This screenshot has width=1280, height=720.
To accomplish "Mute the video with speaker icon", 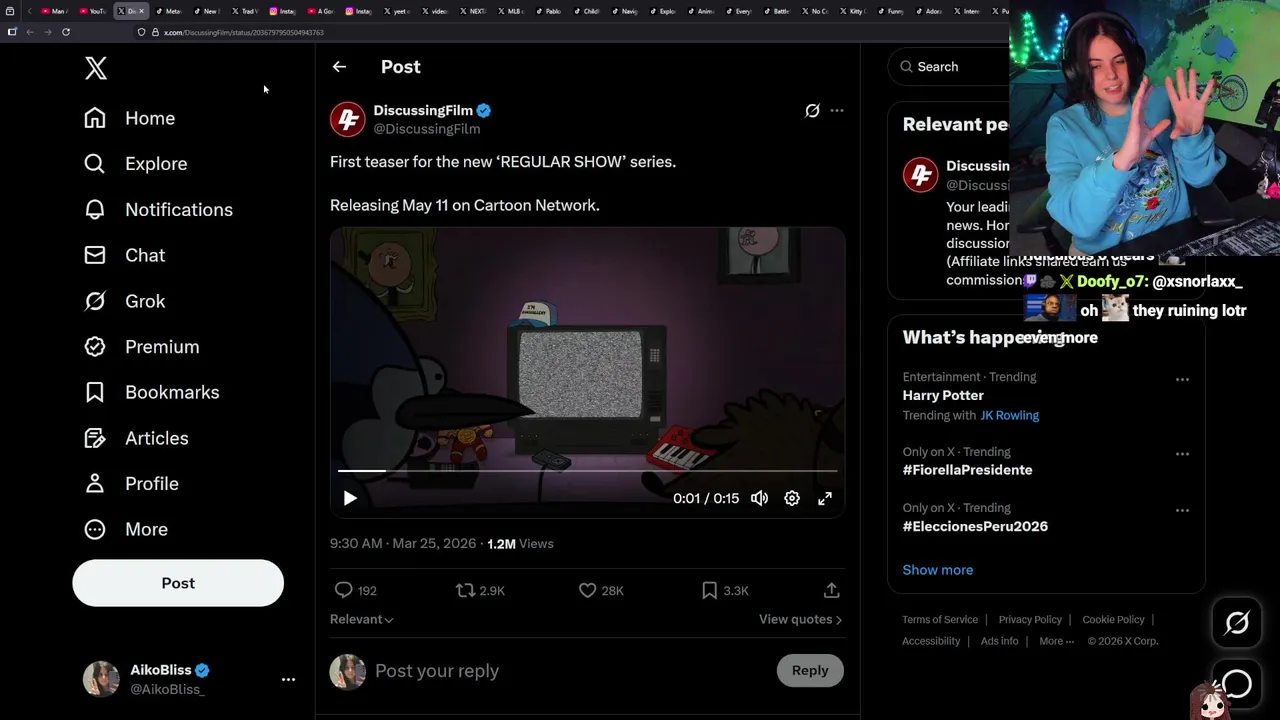I will coord(760,498).
